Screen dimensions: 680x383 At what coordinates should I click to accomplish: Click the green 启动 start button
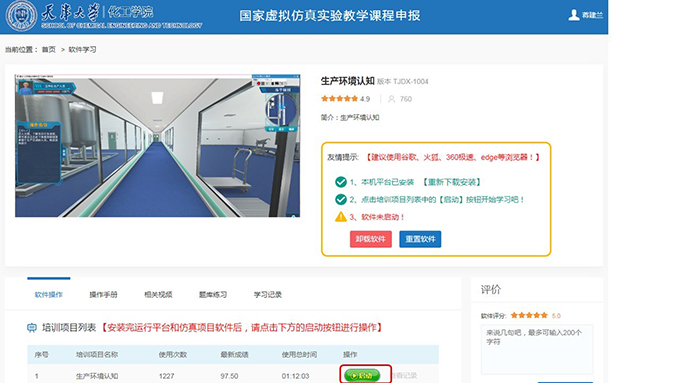click(x=362, y=376)
